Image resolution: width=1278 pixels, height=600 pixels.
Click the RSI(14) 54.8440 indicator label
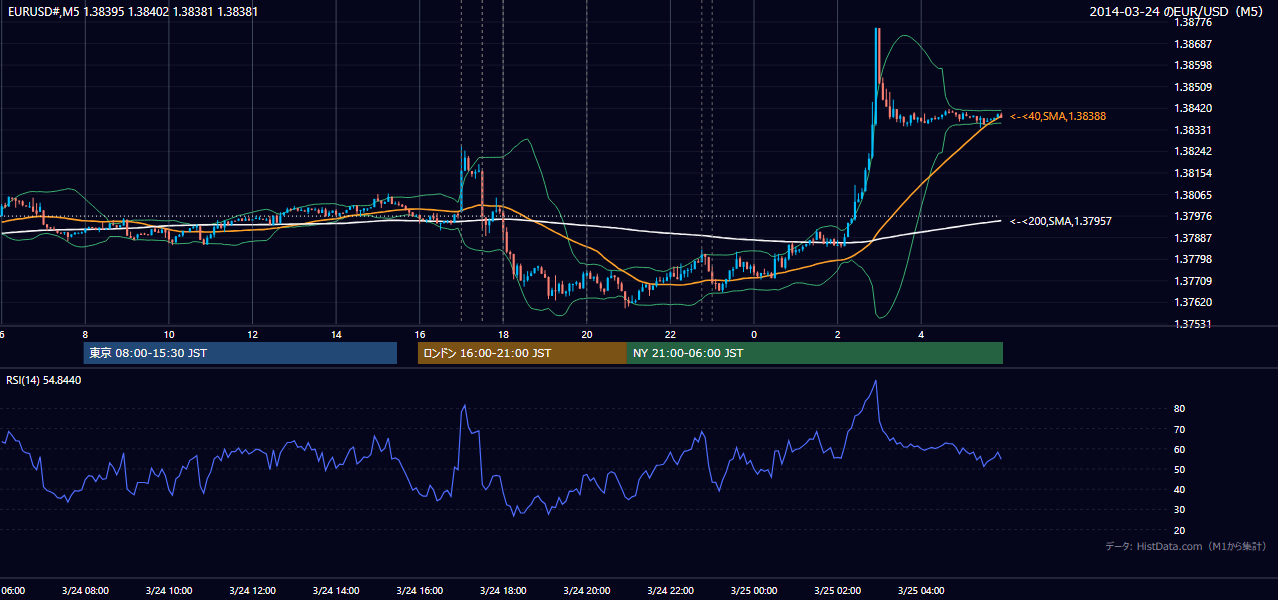pos(44,380)
